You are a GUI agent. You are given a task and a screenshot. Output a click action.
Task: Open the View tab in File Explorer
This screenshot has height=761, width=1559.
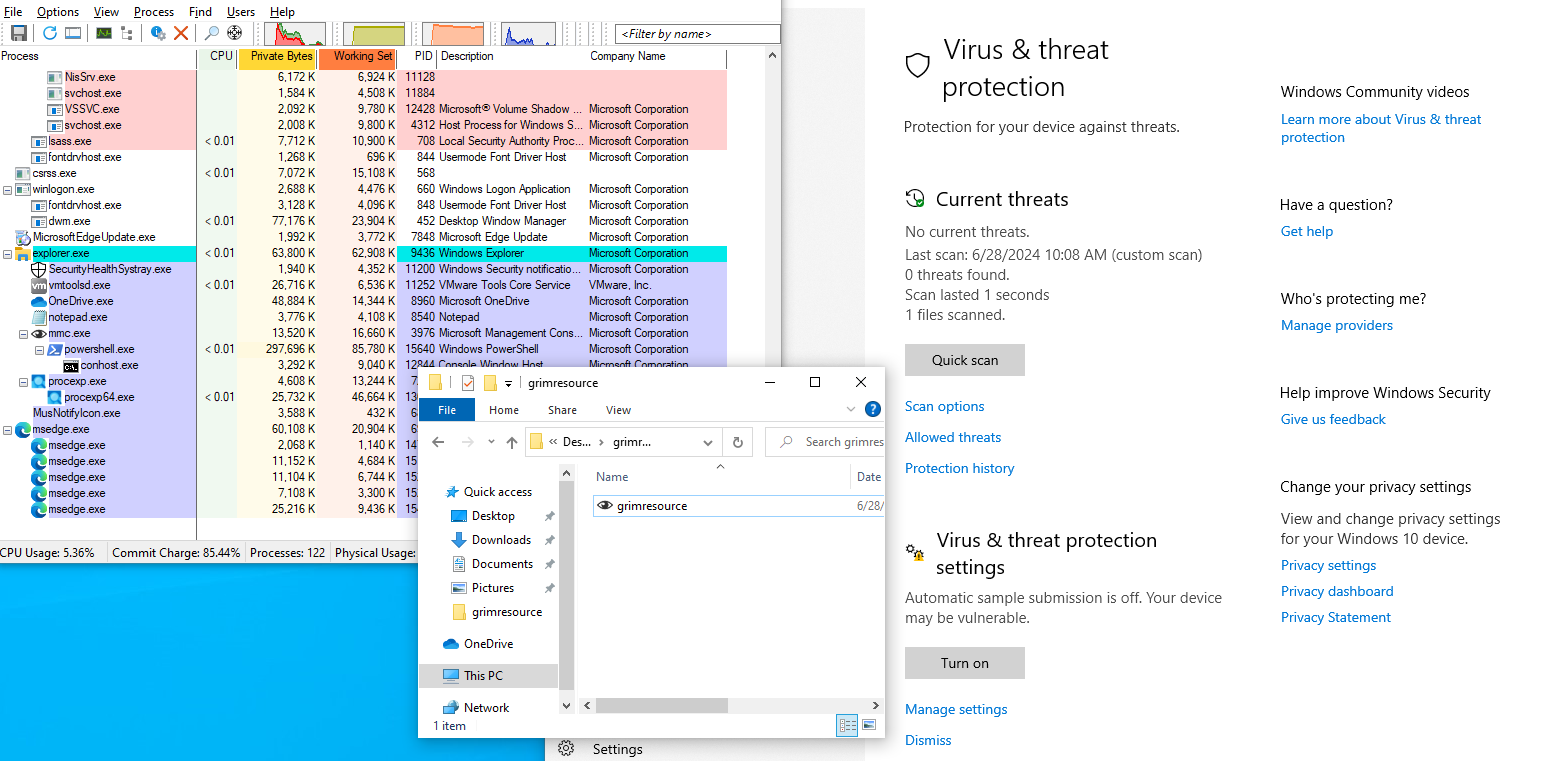point(618,410)
